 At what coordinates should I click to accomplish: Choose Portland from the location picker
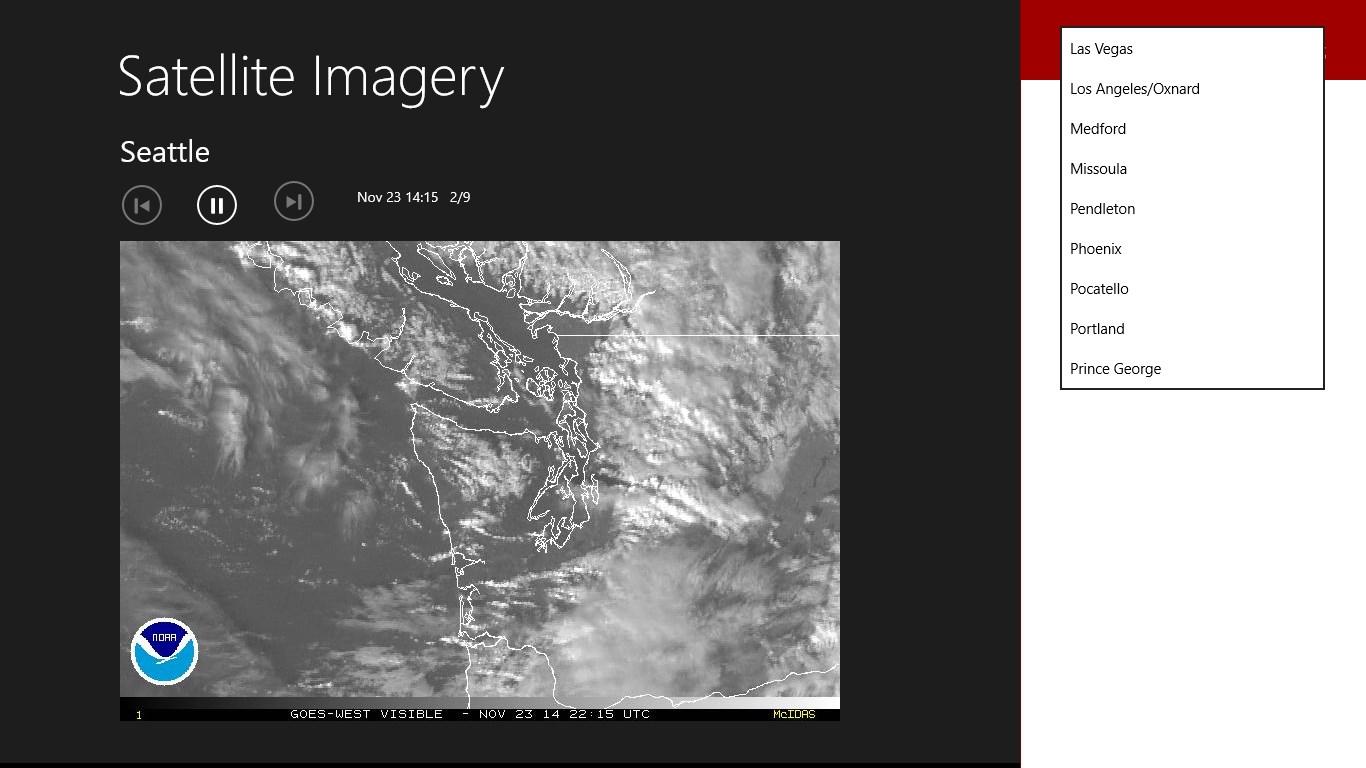tap(1097, 328)
